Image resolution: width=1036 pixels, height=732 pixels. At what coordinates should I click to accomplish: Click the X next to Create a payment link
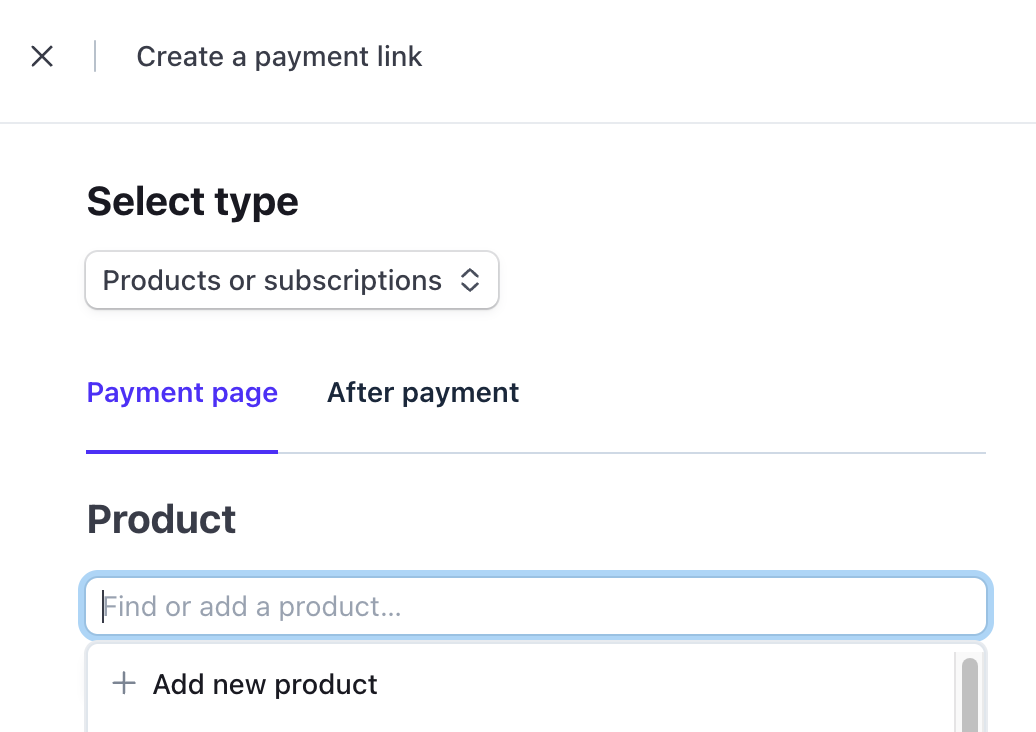click(x=42, y=56)
